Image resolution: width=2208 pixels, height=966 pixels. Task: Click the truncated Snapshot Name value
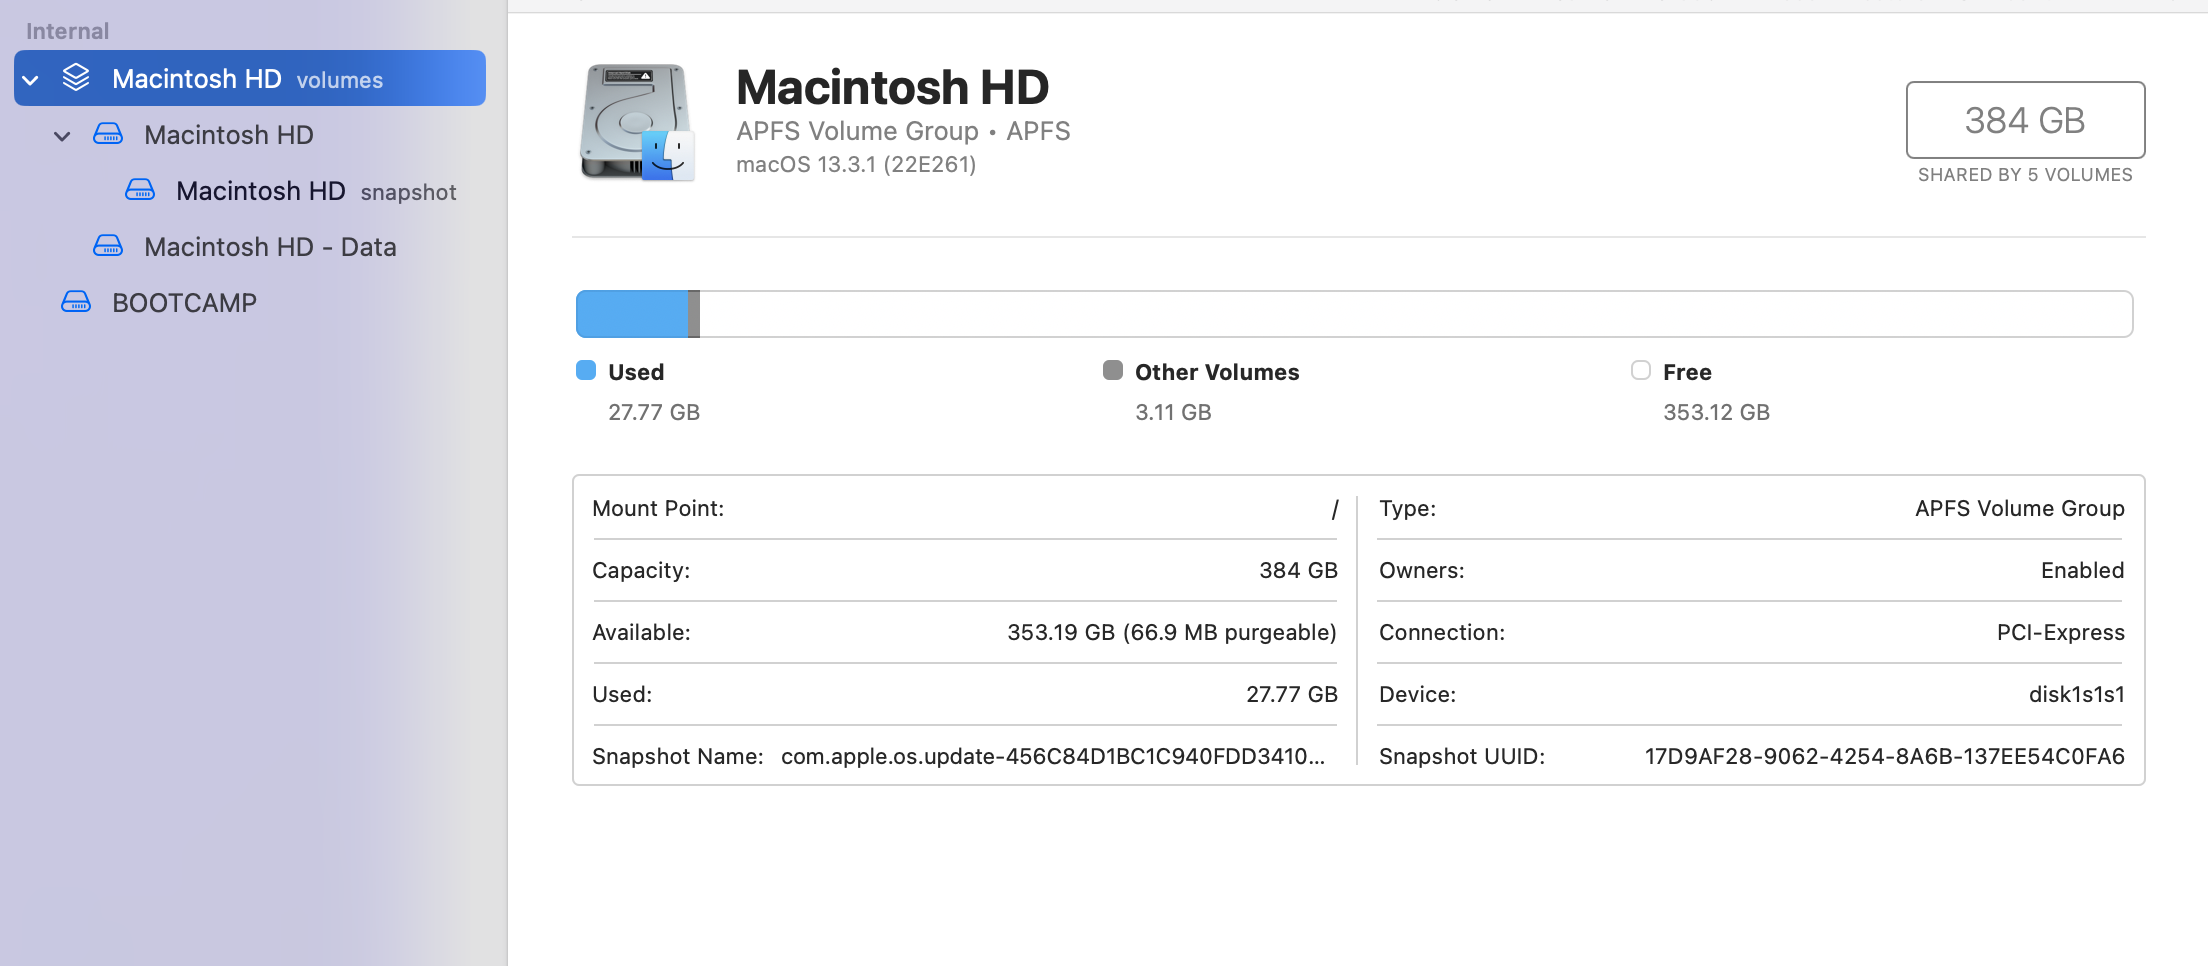pyautogui.click(x=1051, y=756)
